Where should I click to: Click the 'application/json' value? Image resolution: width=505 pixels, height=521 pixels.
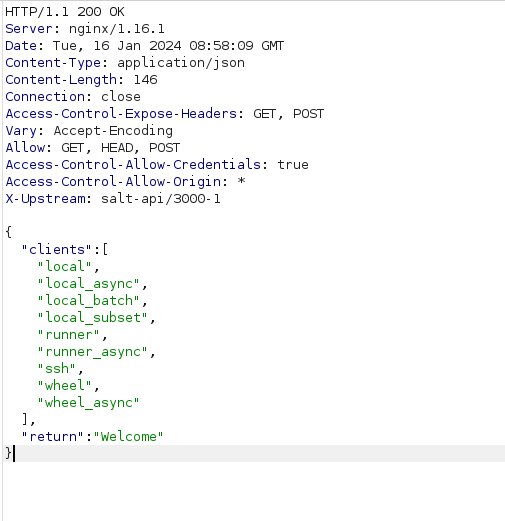pyautogui.click(x=181, y=63)
